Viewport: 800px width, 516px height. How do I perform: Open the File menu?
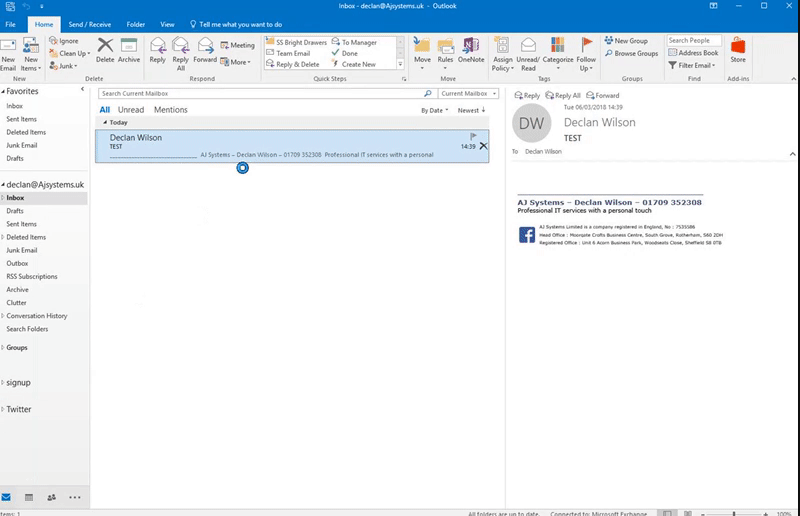[x=10, y=23]
